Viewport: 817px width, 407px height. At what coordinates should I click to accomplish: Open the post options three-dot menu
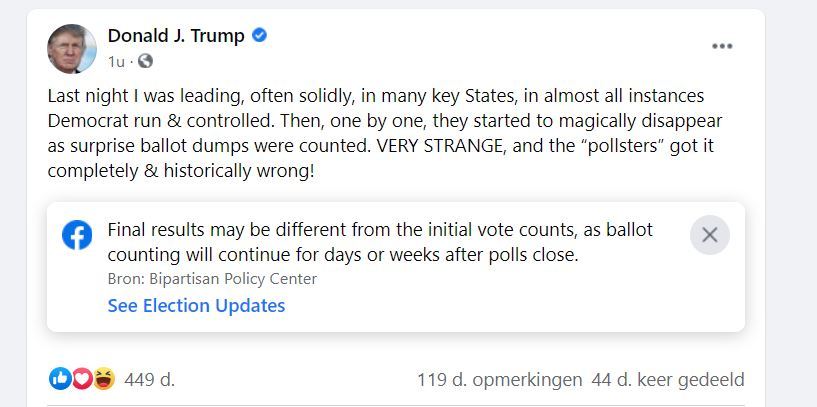(x=722, y=46)
